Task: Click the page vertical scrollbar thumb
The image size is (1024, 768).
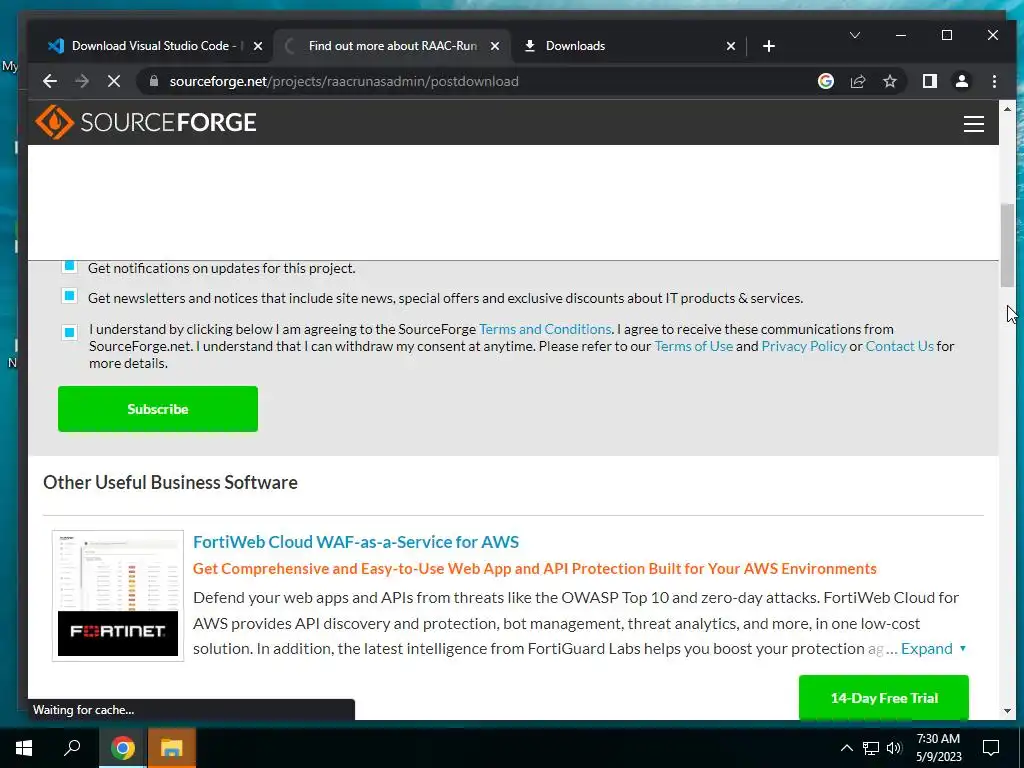Action: (1008, 245)
